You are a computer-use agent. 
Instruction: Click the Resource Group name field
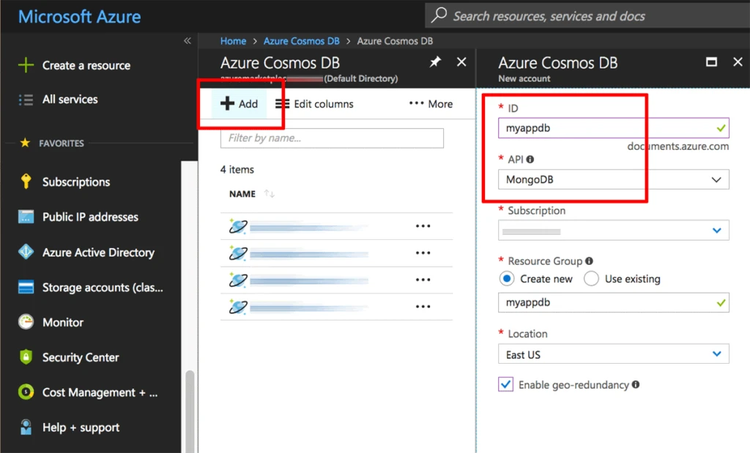point(614,303)
